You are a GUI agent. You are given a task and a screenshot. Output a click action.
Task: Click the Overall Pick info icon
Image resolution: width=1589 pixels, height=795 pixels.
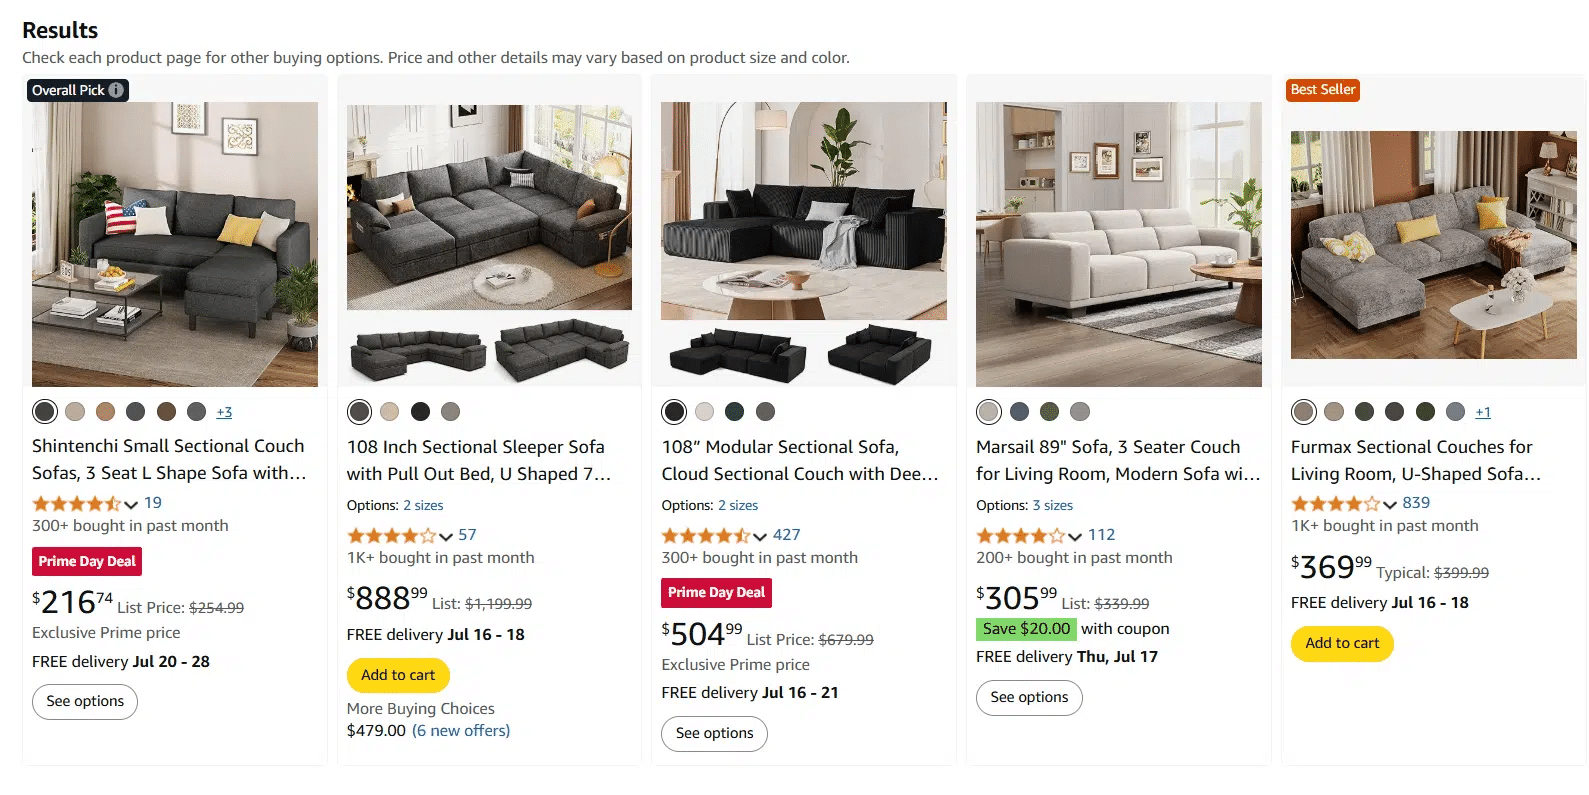point(116,90)
